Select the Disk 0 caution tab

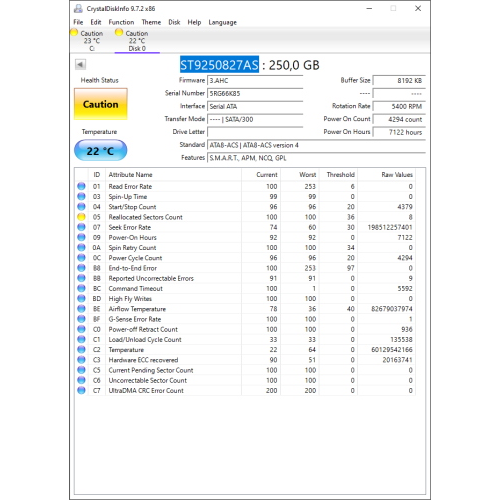[137, 41]
